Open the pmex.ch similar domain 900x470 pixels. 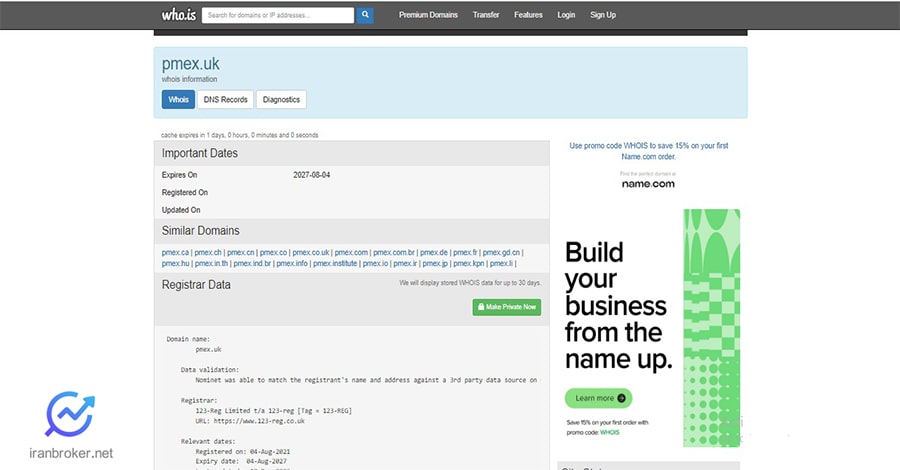(208, 253)
